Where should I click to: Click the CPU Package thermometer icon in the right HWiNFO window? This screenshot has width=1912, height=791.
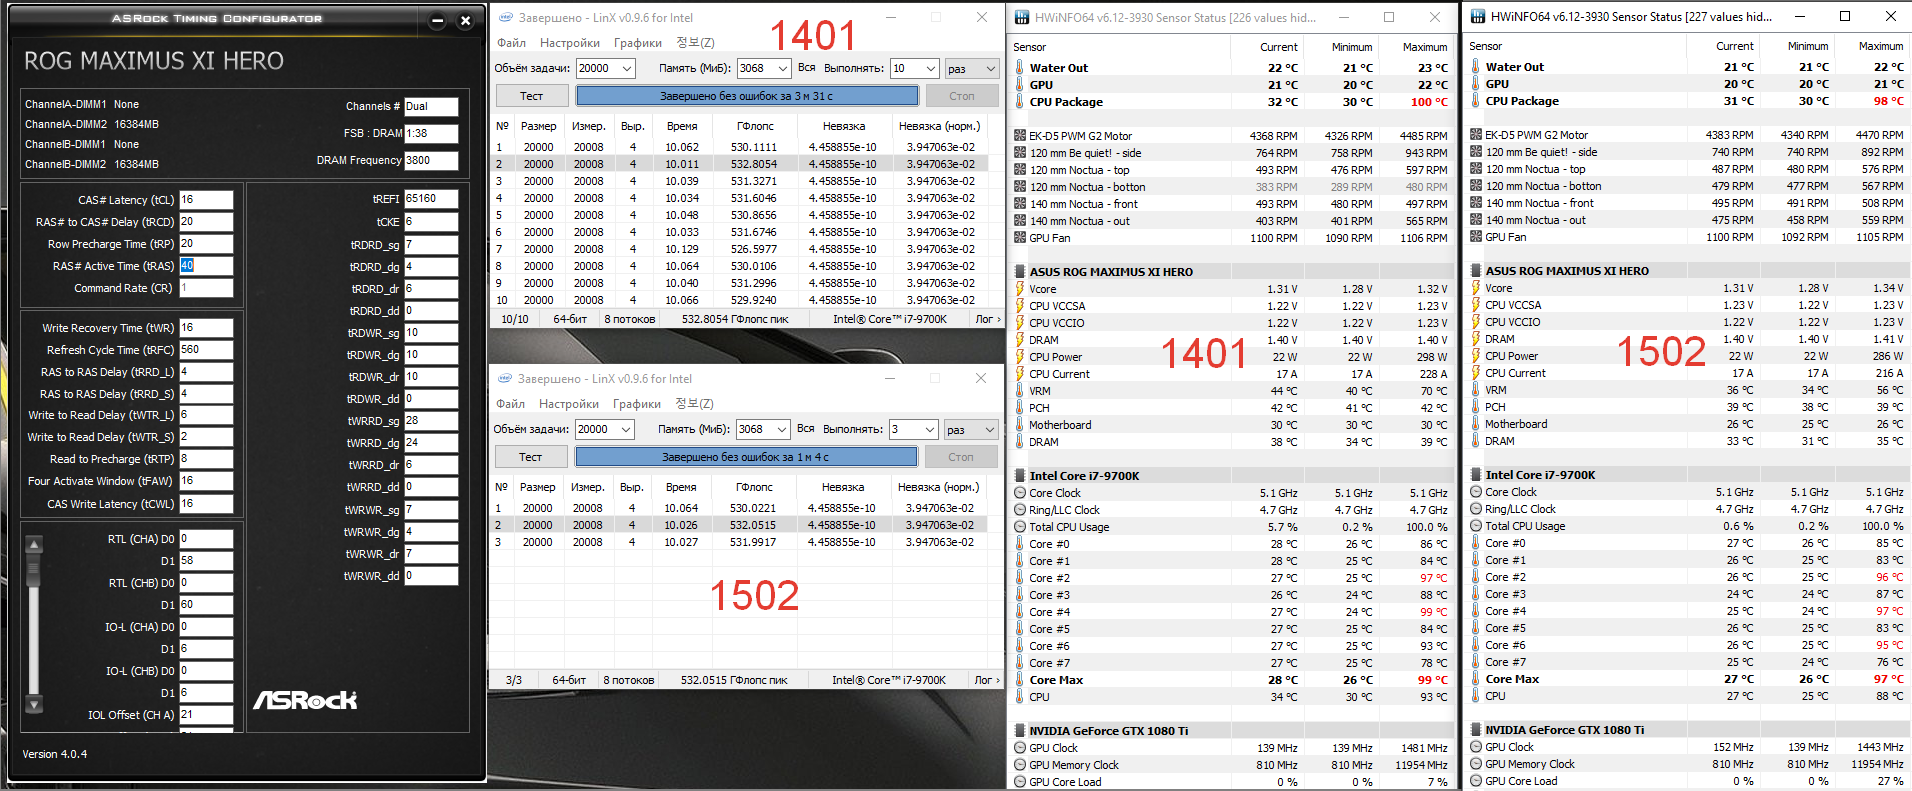1475,101
